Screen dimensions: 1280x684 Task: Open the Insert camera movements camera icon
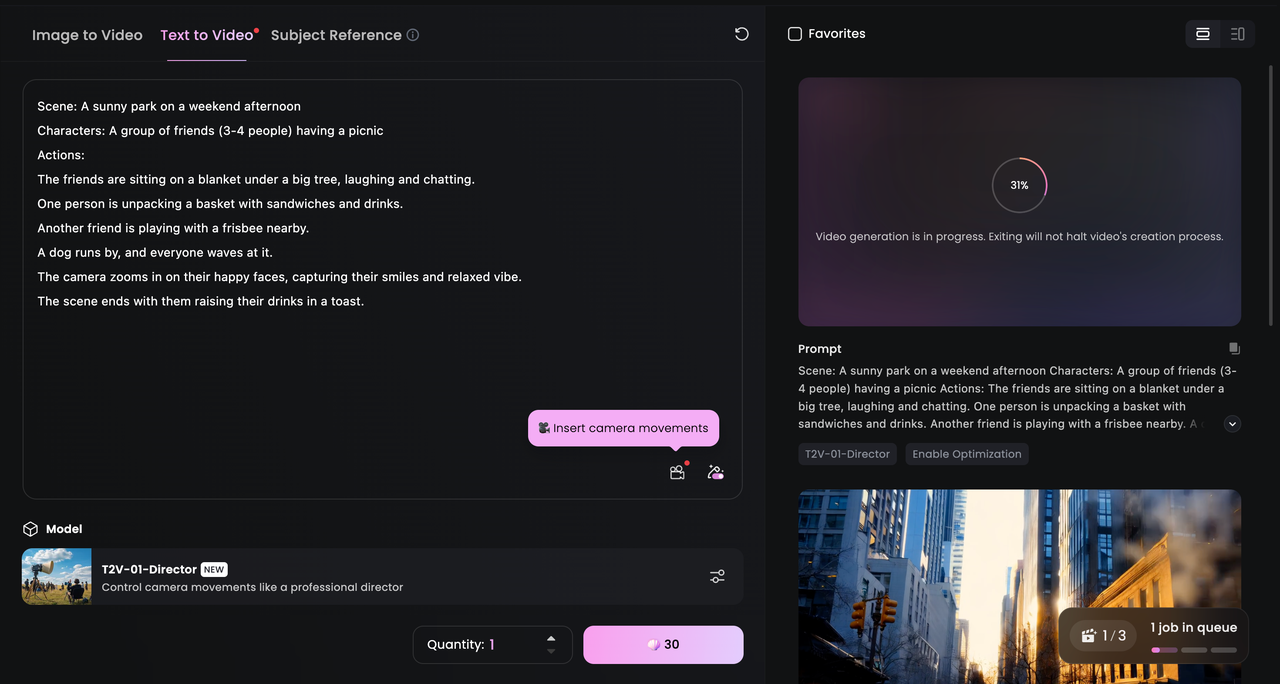pos(677,471)
